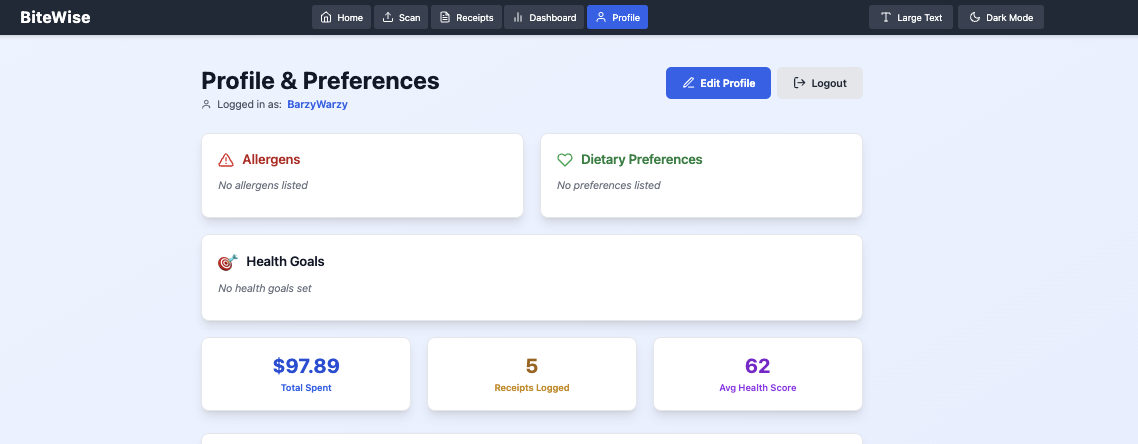Click the Edit Profile button
This screenshot has width=1138, height=444.
pos(719,83)
